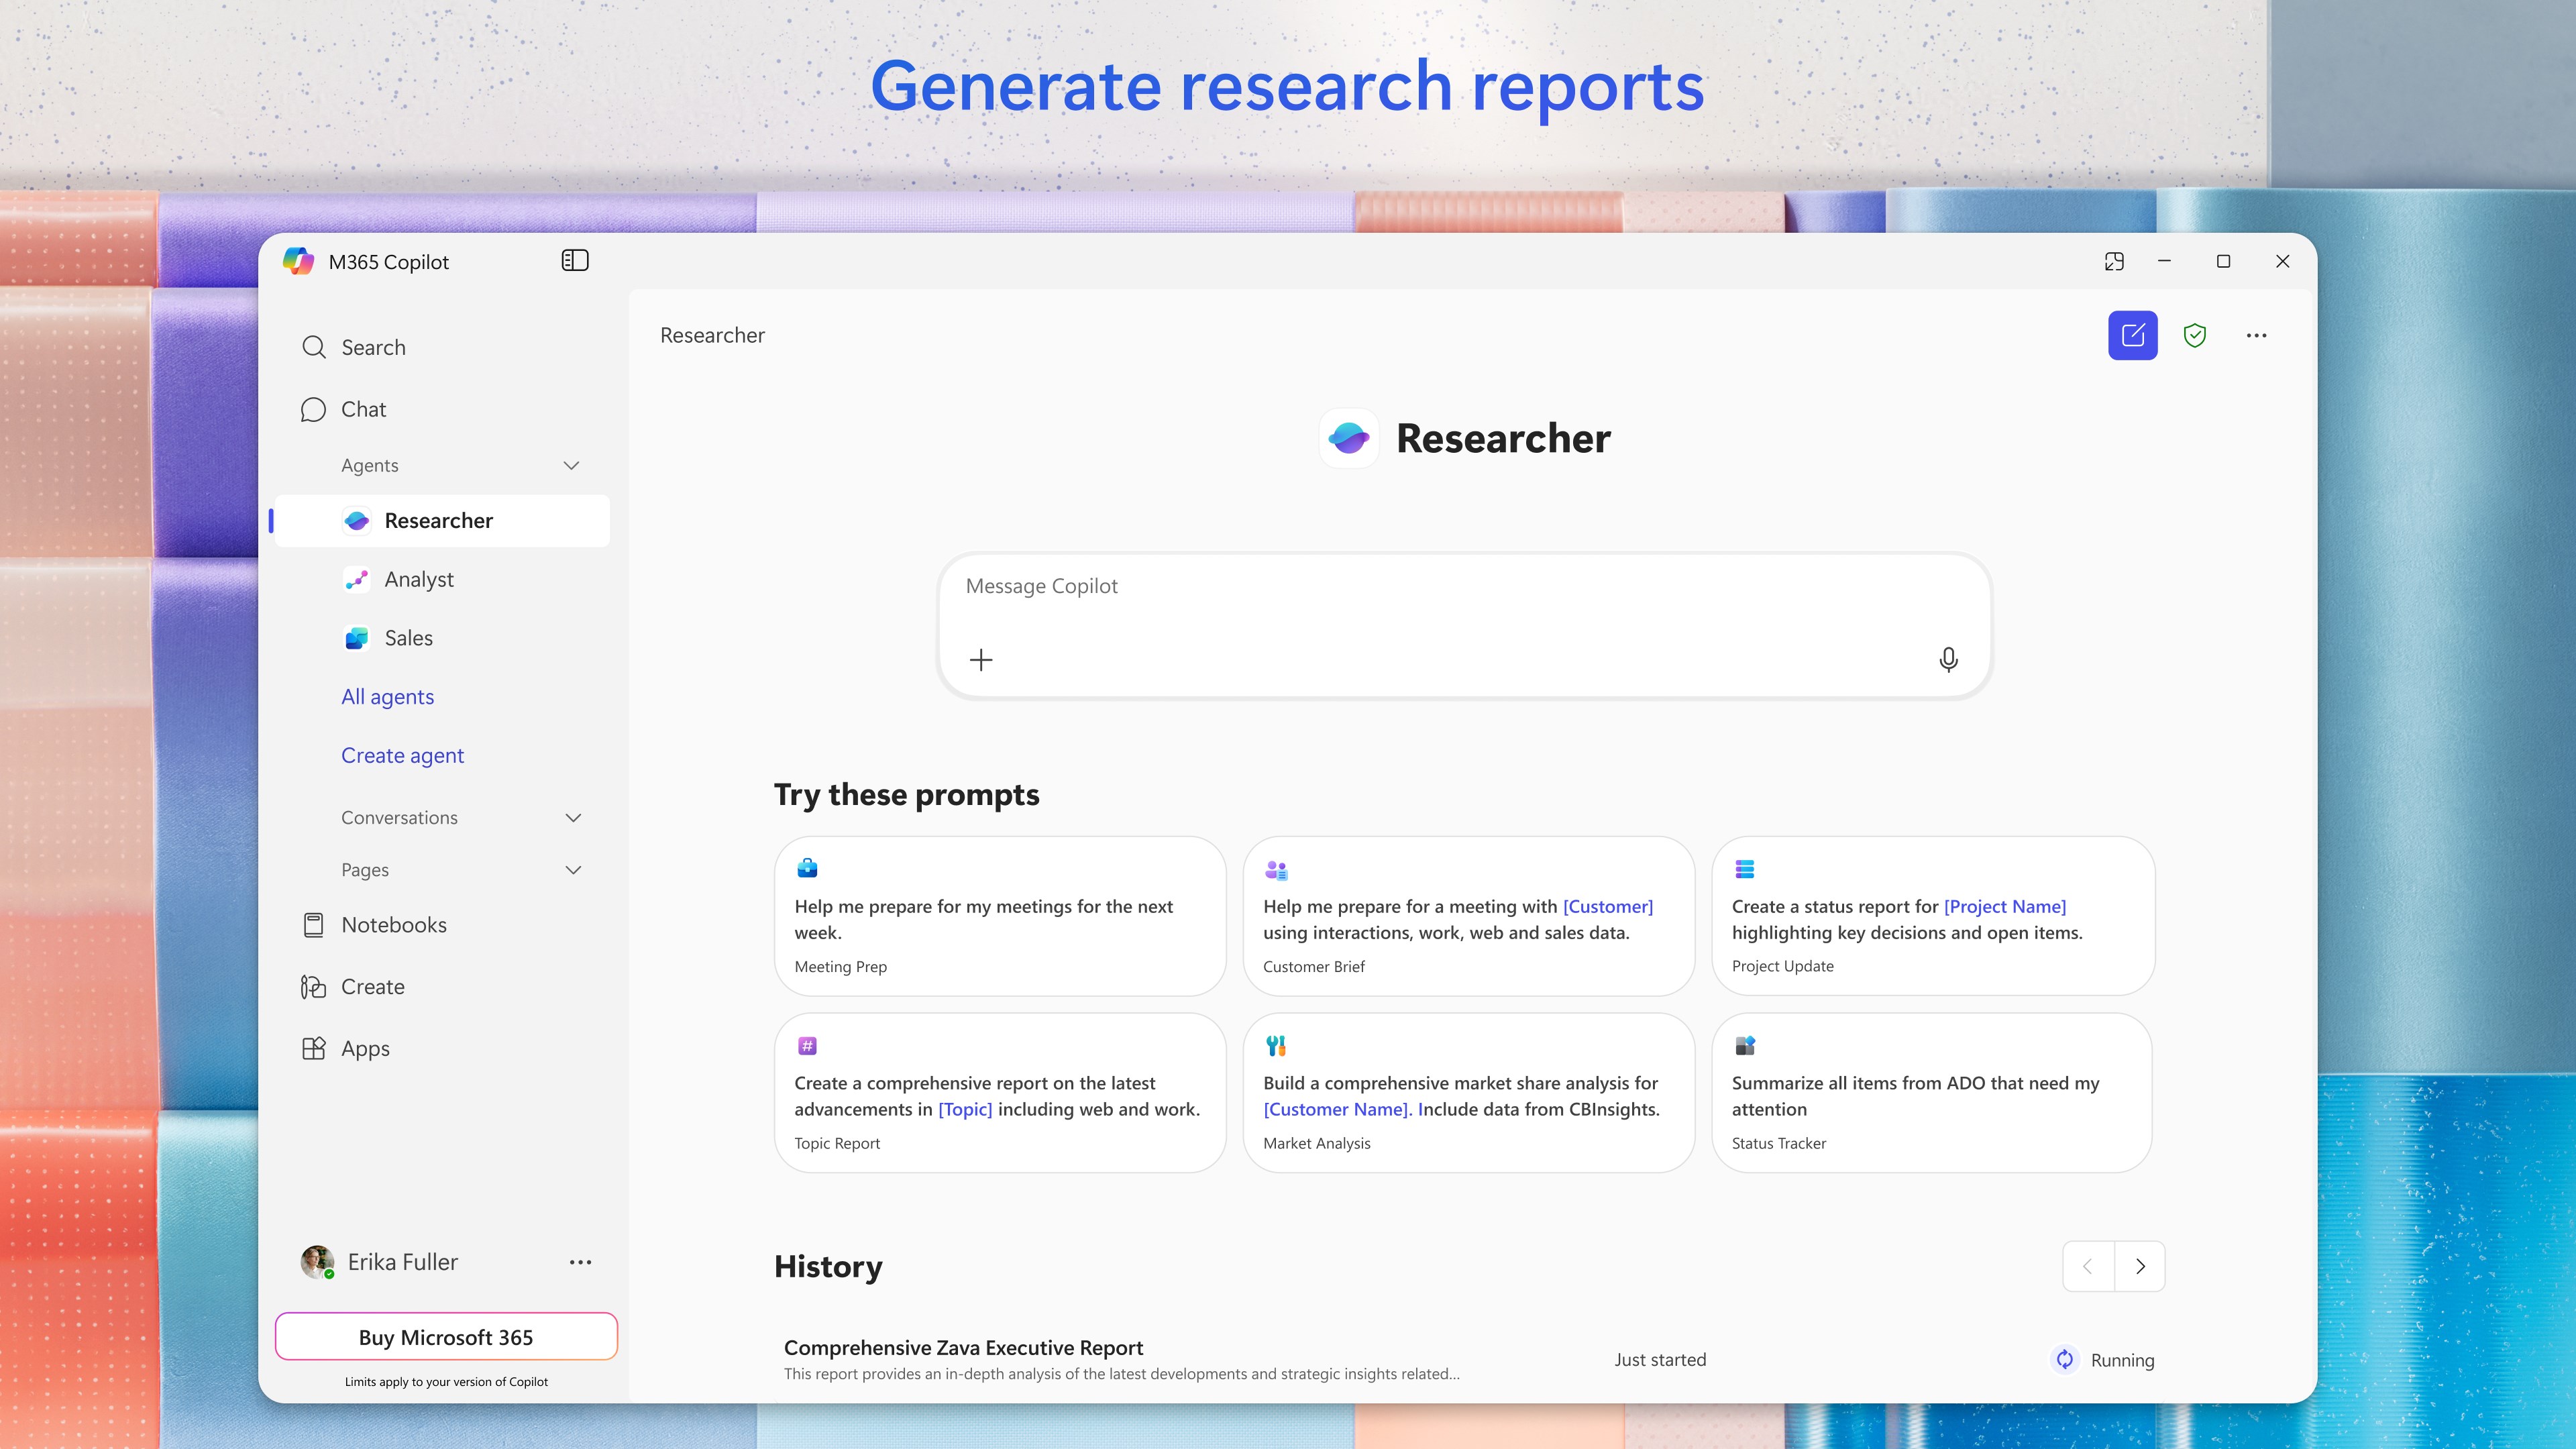Start a new chat with the pencil icon
This screenshot has width=2576, height=1449.
point(2132,335)
